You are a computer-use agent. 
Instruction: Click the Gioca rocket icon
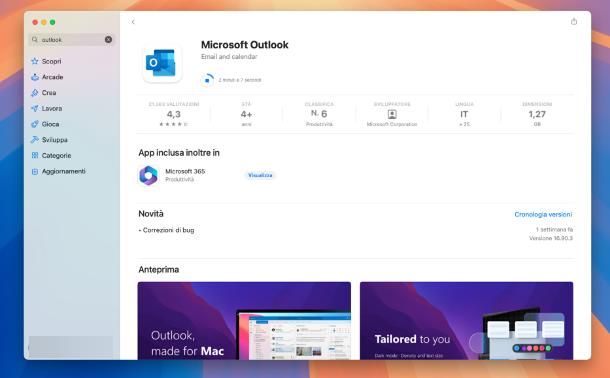[x=35, y=124]
